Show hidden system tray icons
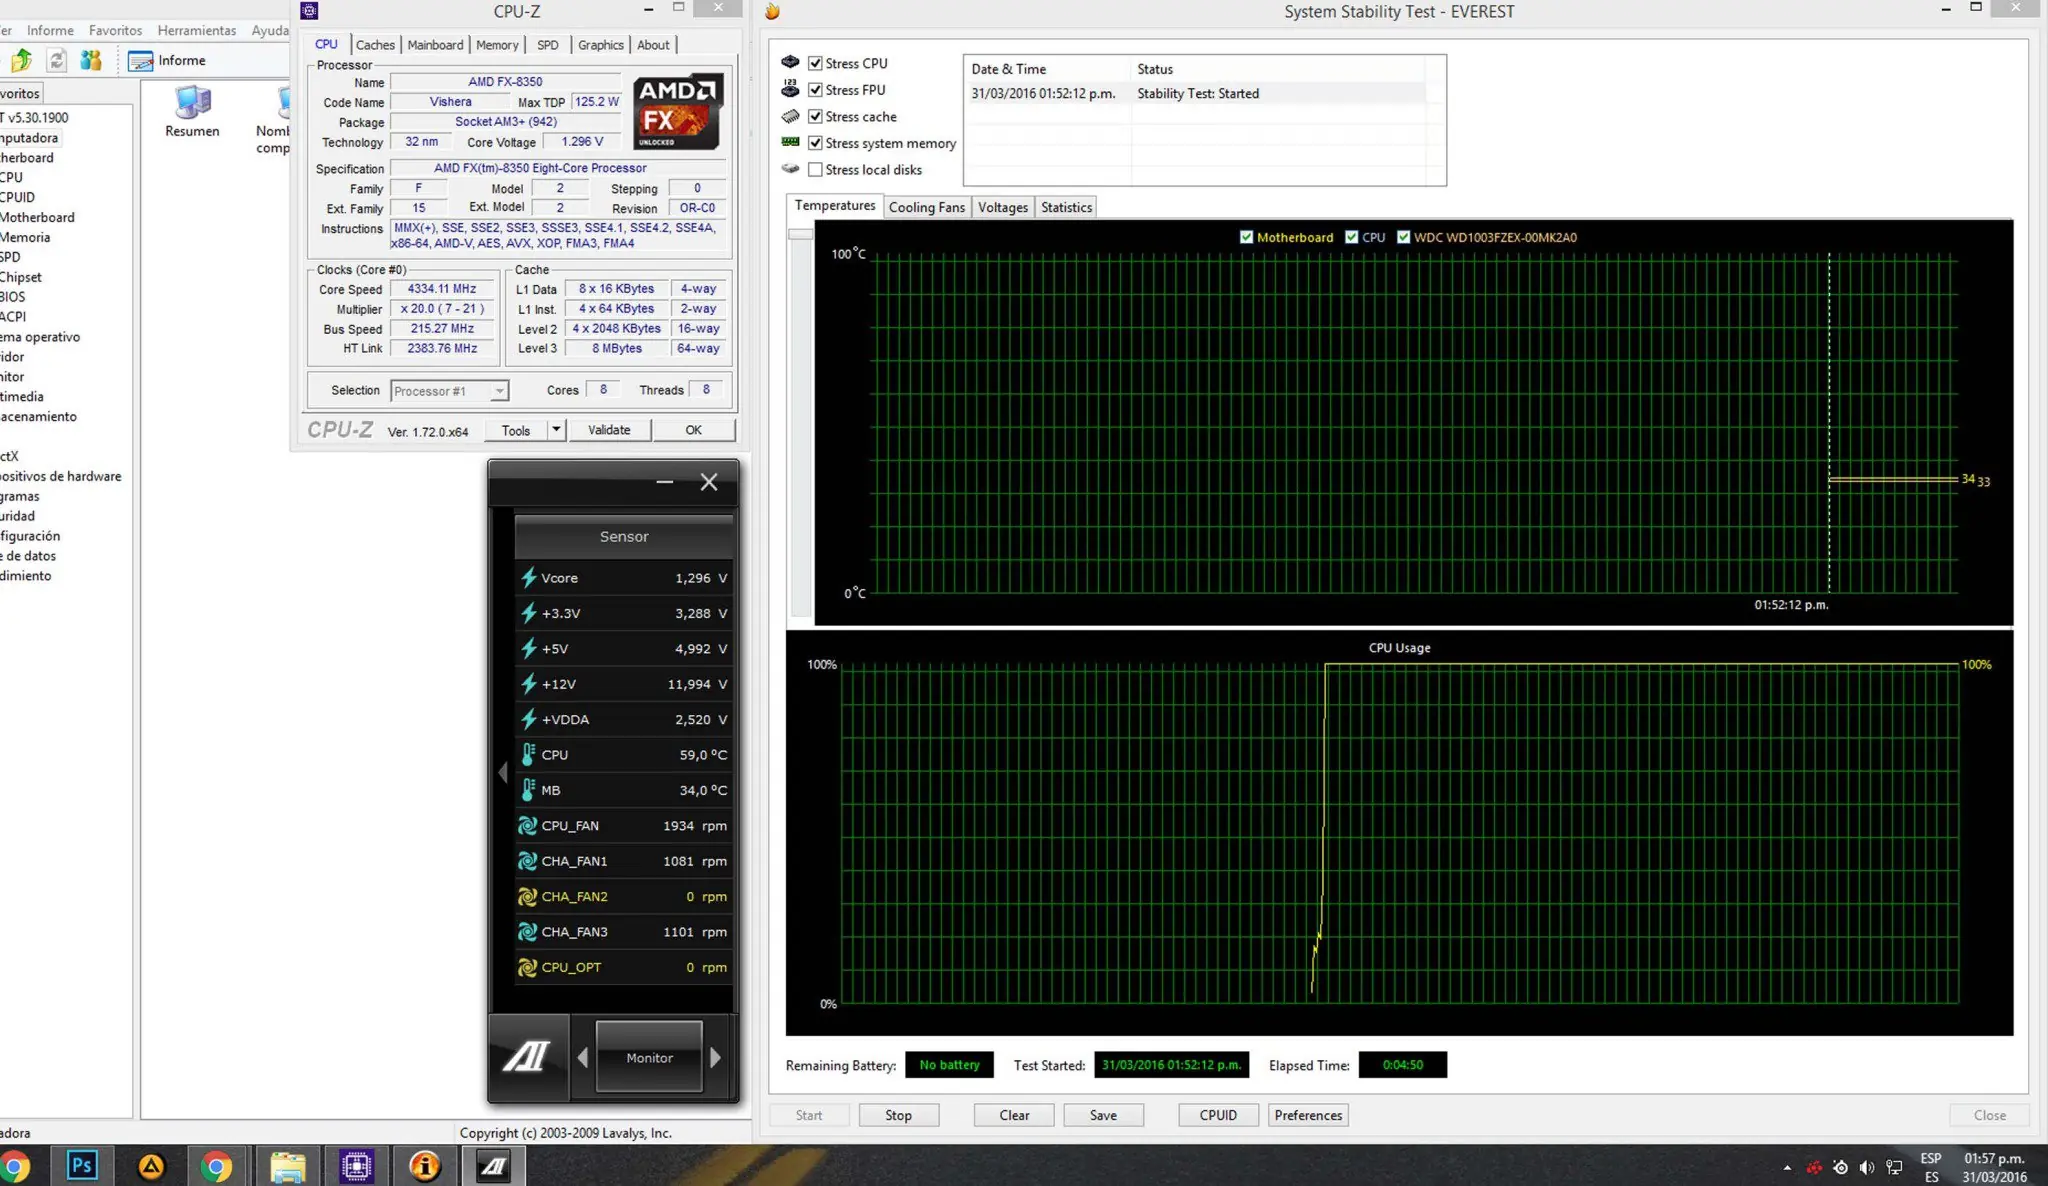2048x1186 pixels. tap(1787, 1167)
